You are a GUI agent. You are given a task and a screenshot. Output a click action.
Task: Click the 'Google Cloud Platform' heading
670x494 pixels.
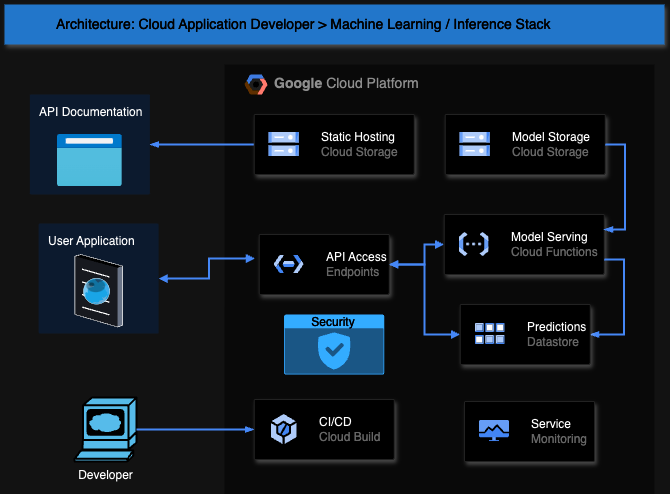point(346,83)
